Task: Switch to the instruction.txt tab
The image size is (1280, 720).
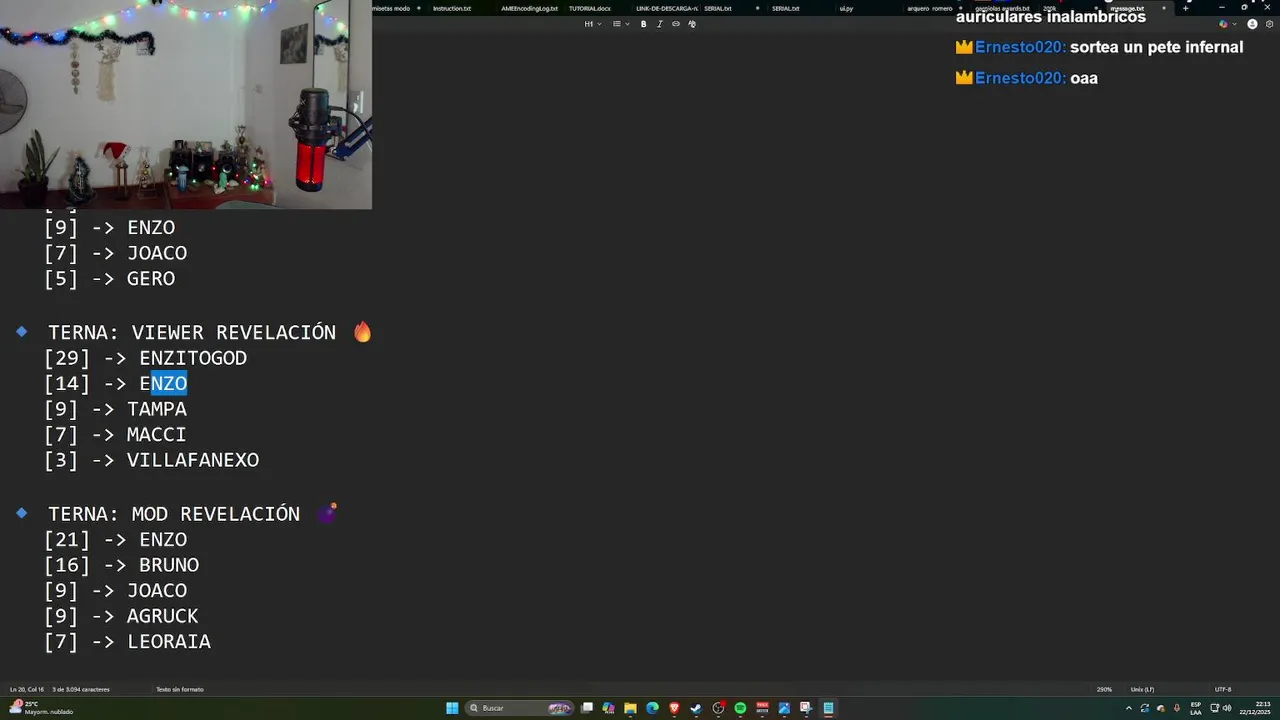Action: pos(452,8)
